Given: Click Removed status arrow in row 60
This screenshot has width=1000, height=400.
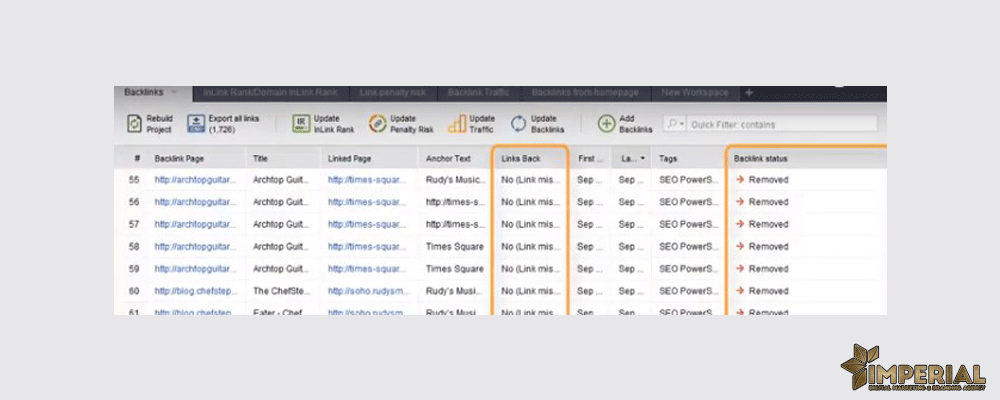Looking at the screenshot, I should click(x=740, y=291).
